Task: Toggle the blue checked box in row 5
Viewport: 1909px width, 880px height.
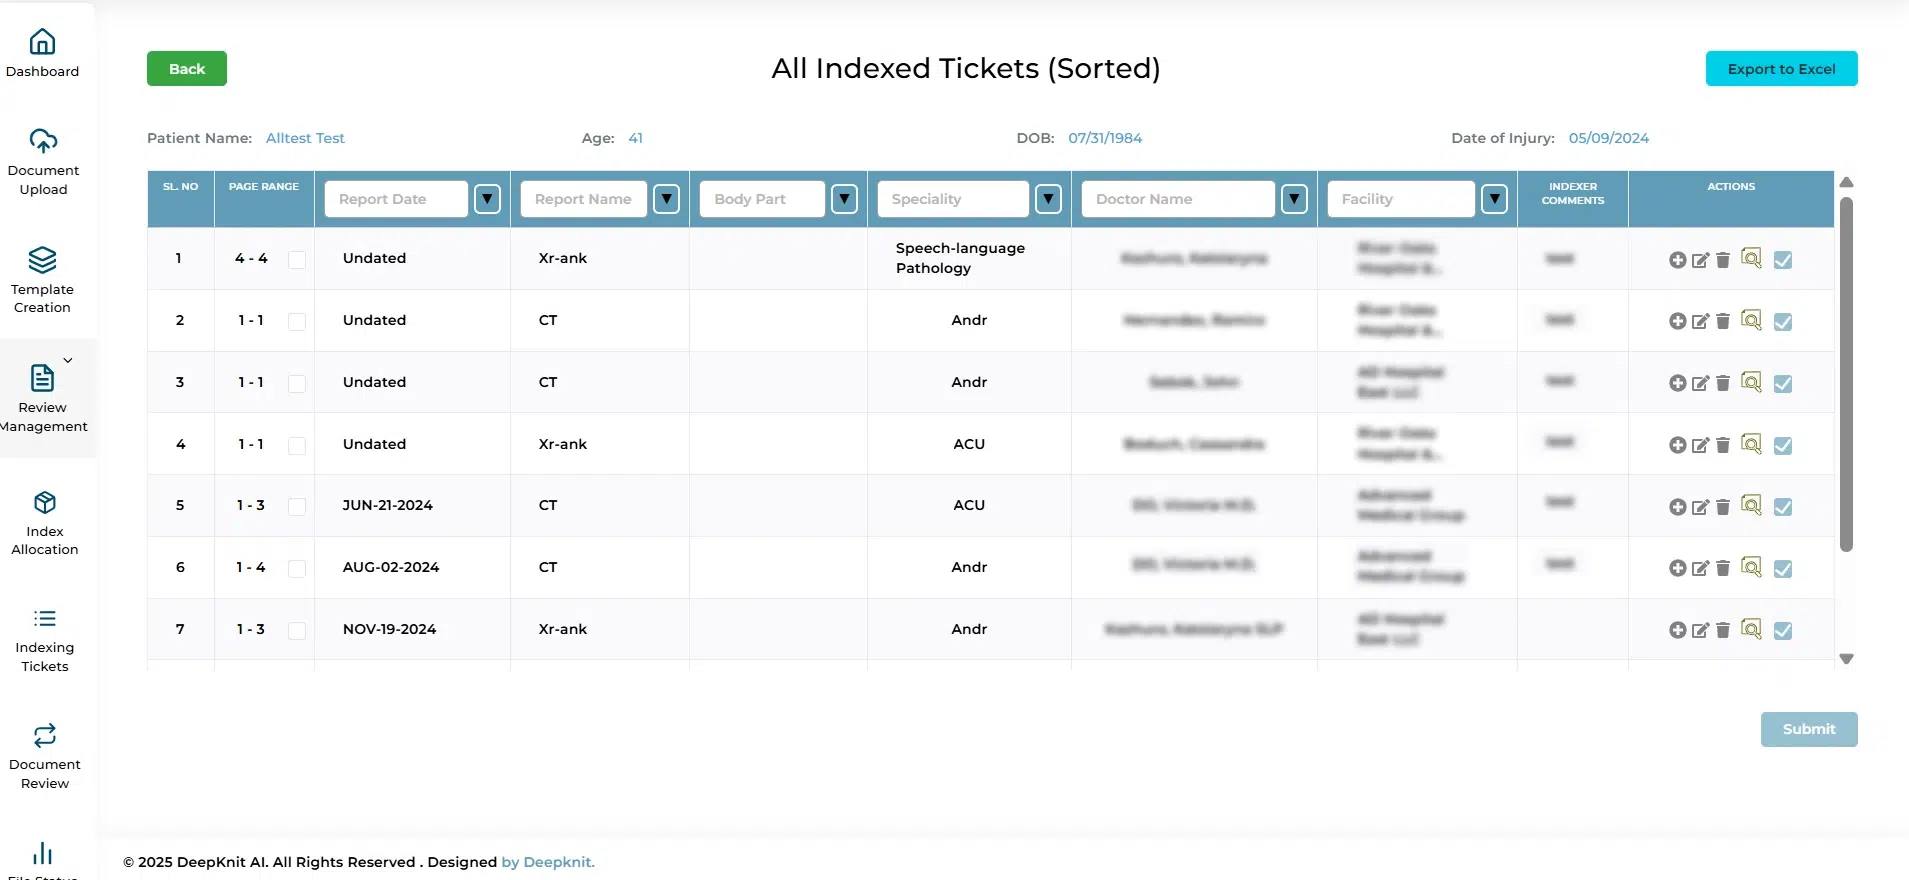Action: [x=1782, y=507]
